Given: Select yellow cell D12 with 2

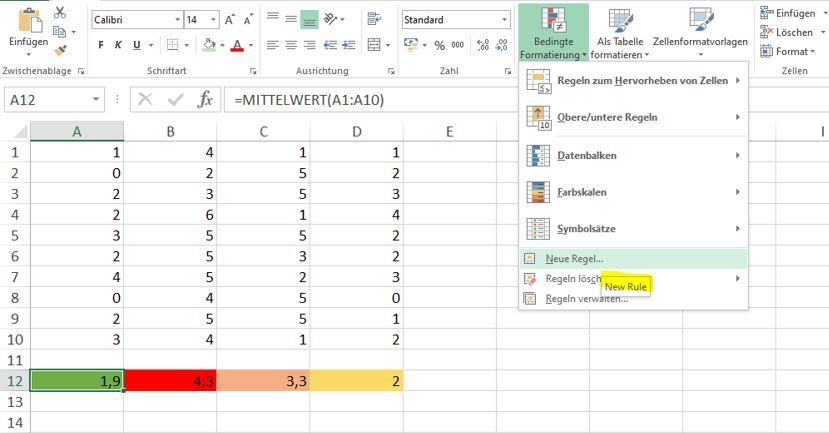Looking at the screenshot, I should tap(357, 381).
